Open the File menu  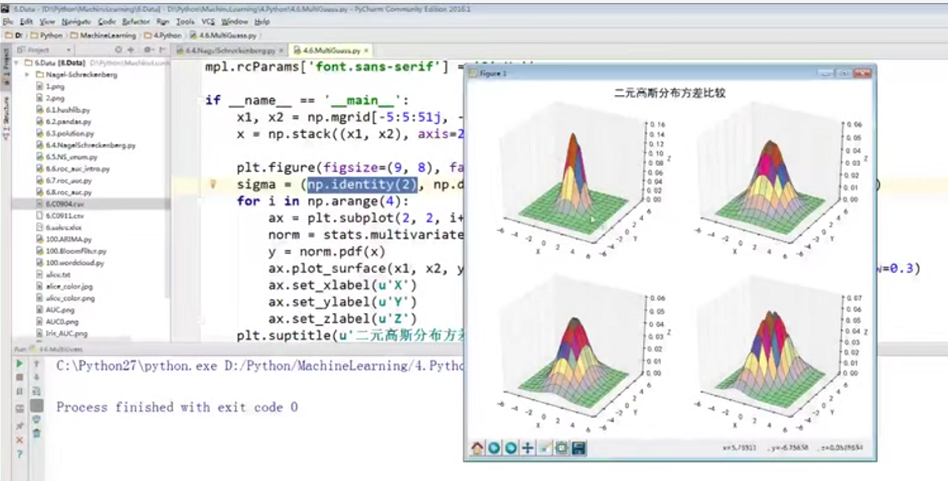8,22
